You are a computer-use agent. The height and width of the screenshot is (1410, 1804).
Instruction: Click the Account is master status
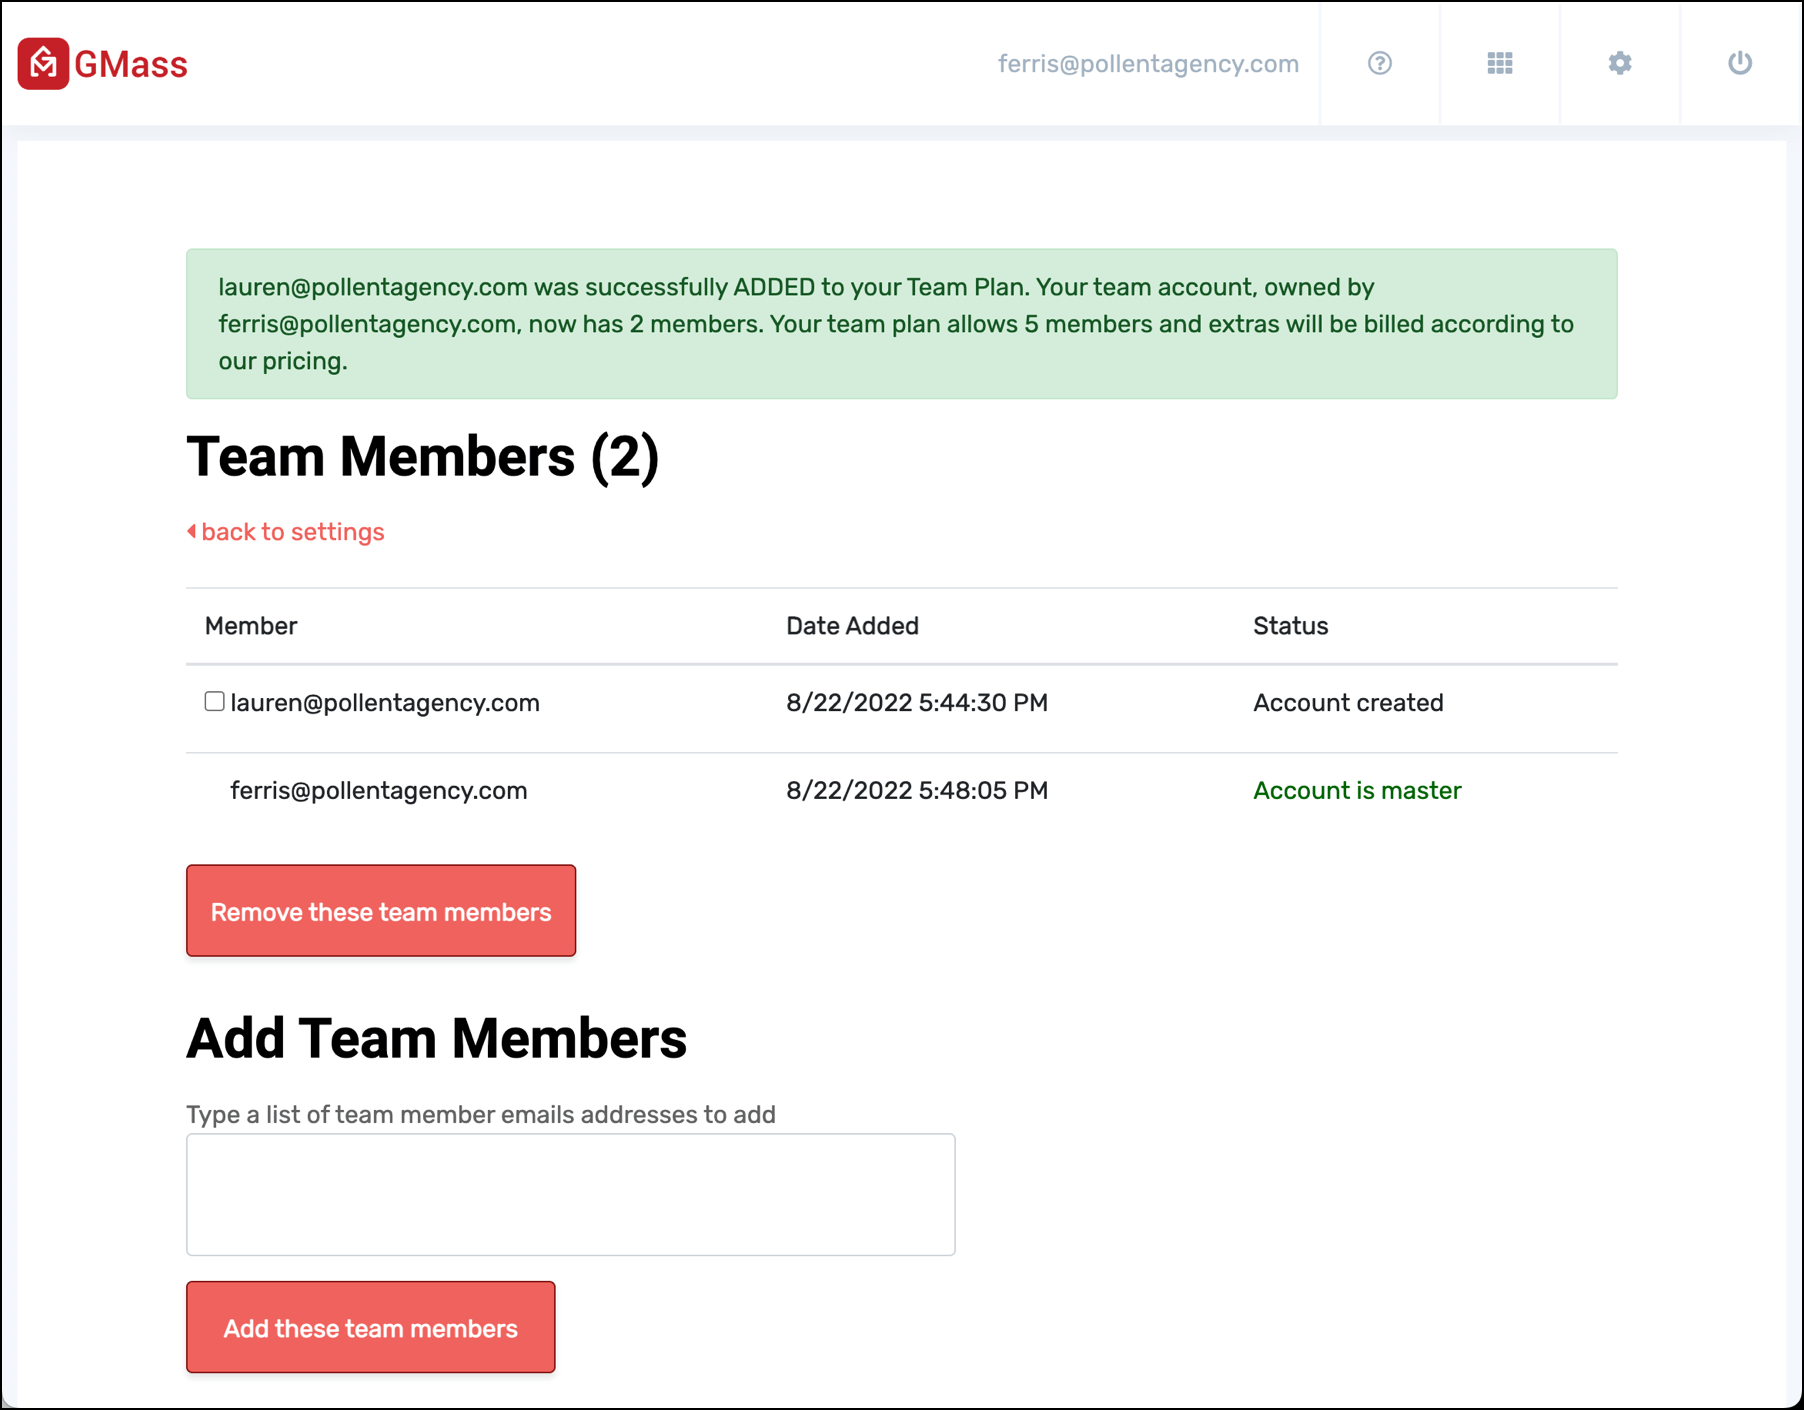1357,791
